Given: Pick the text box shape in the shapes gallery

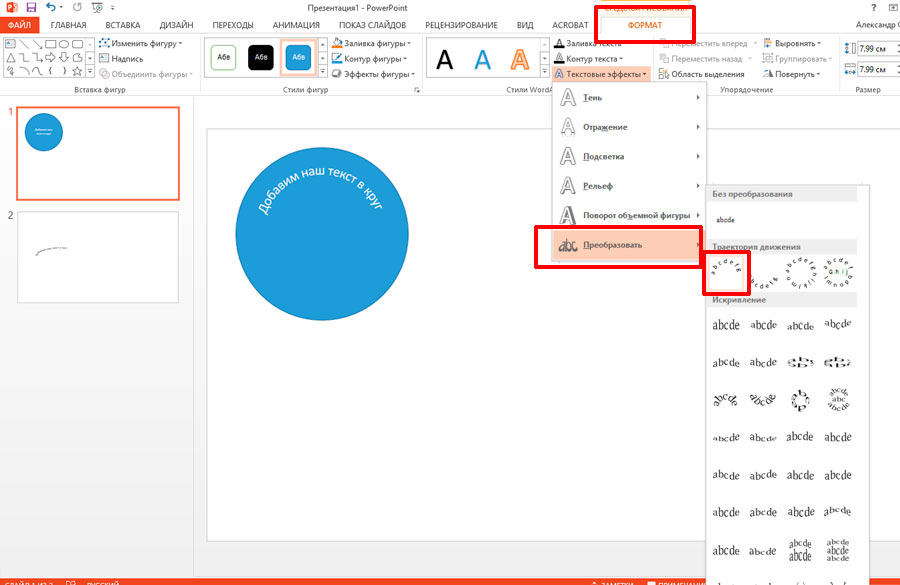Looking at the screenshot, I should pos(10,44).
